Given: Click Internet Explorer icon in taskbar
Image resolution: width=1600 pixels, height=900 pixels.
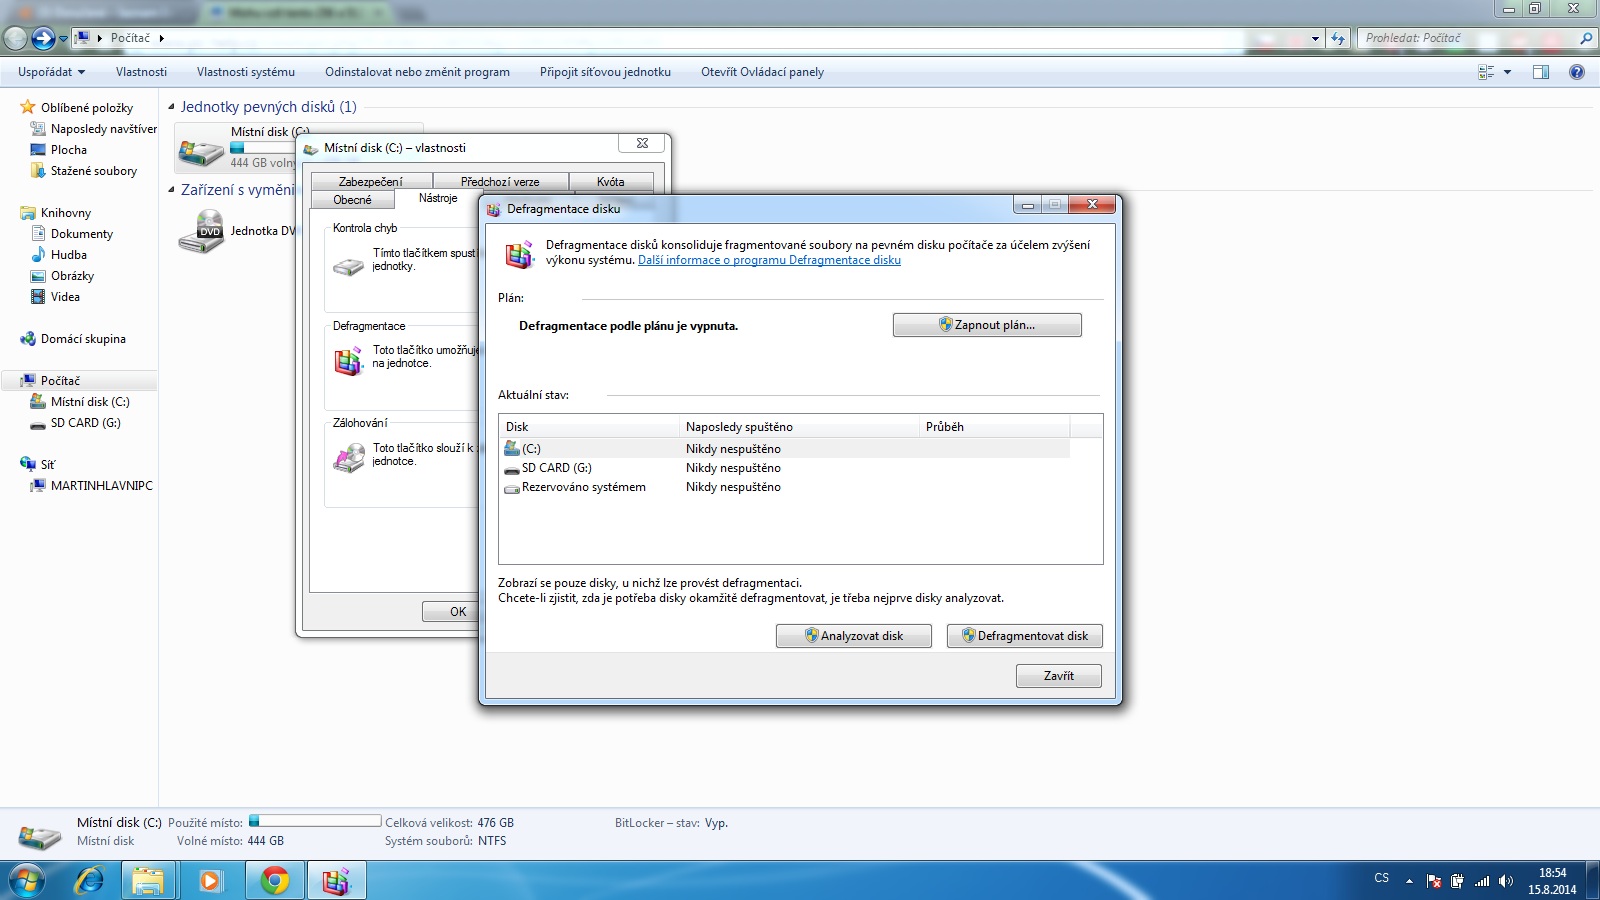Looking at the screenshot, I should (90, 880).
